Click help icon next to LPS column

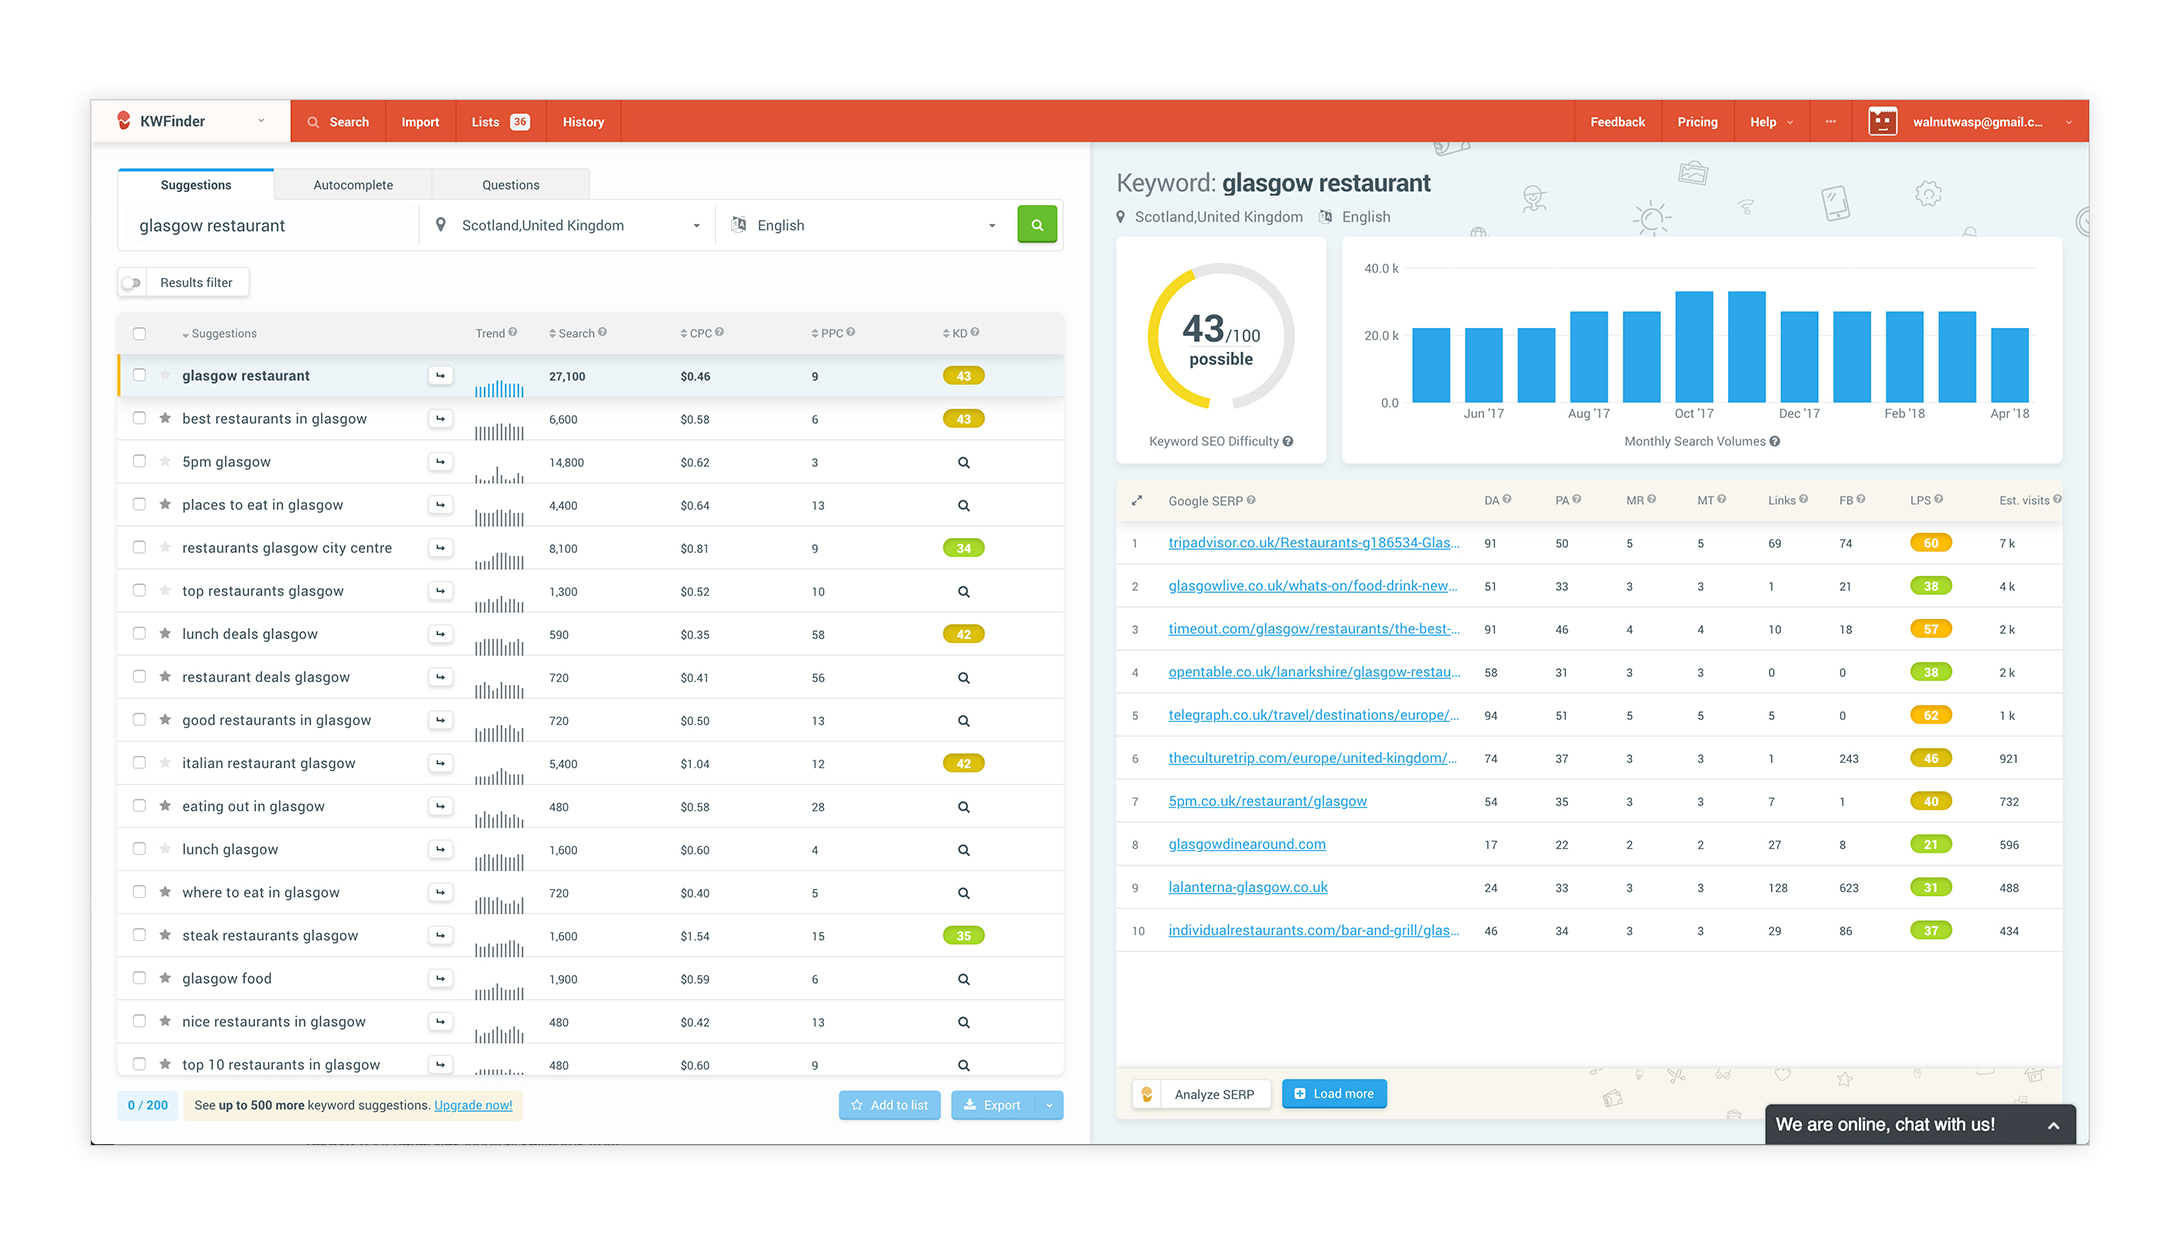click(1939, 499)
